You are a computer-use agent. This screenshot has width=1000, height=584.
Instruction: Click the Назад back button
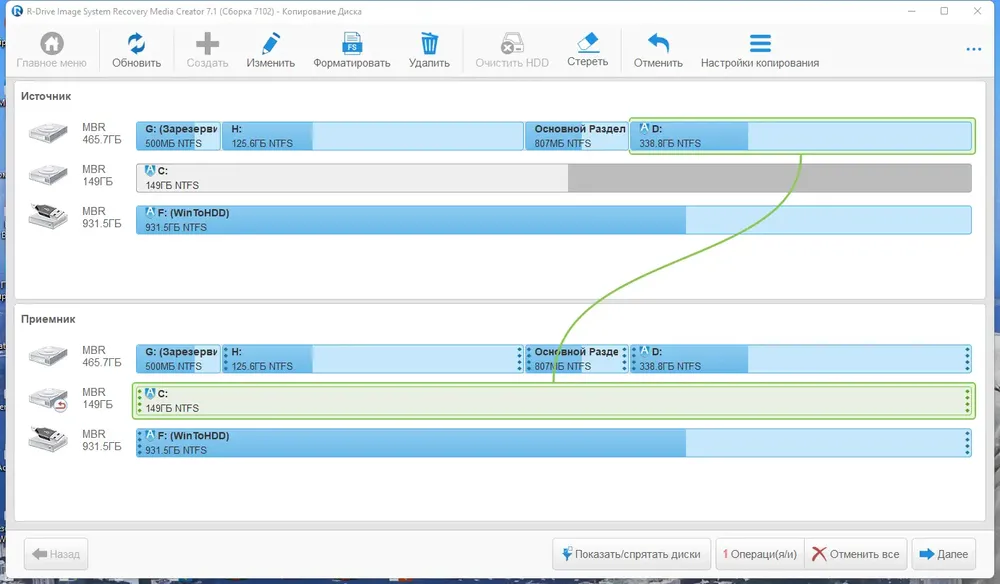[x=56, y=554]
